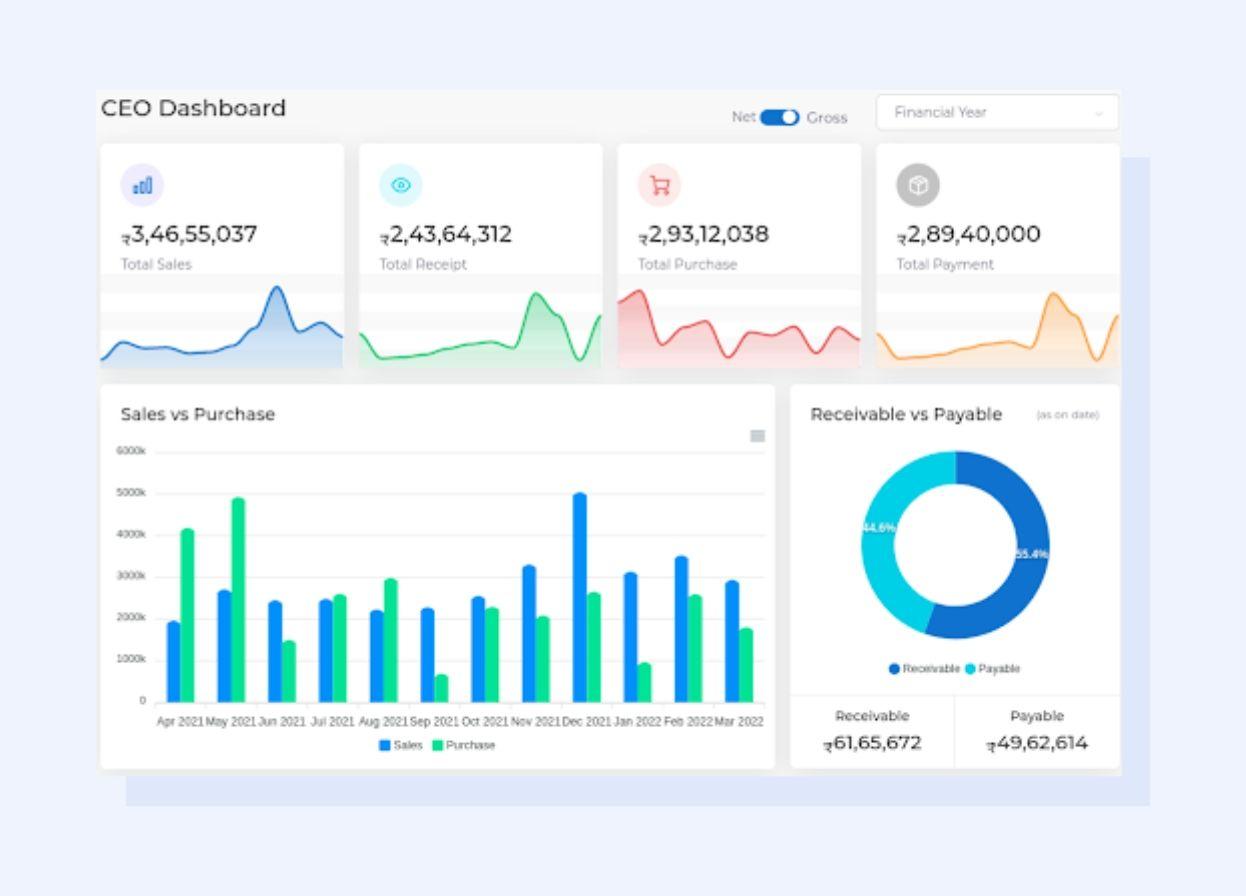Image resolution: width=1246 pixels, height=896 pixels.
Task: Click the green Total Receipt sparkline chart
Action: 480,328
